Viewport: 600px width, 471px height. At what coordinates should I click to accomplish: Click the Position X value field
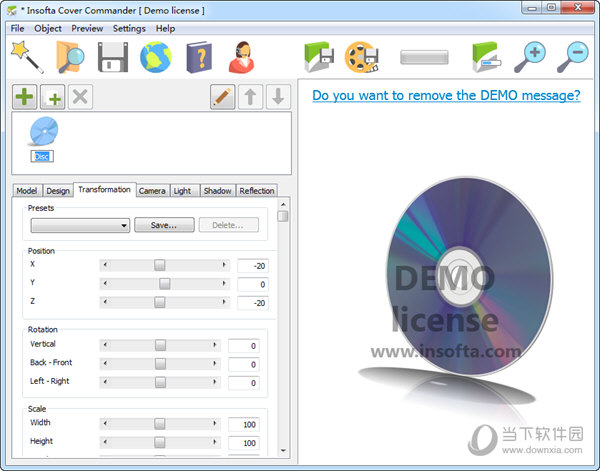[x=253, y=266]
